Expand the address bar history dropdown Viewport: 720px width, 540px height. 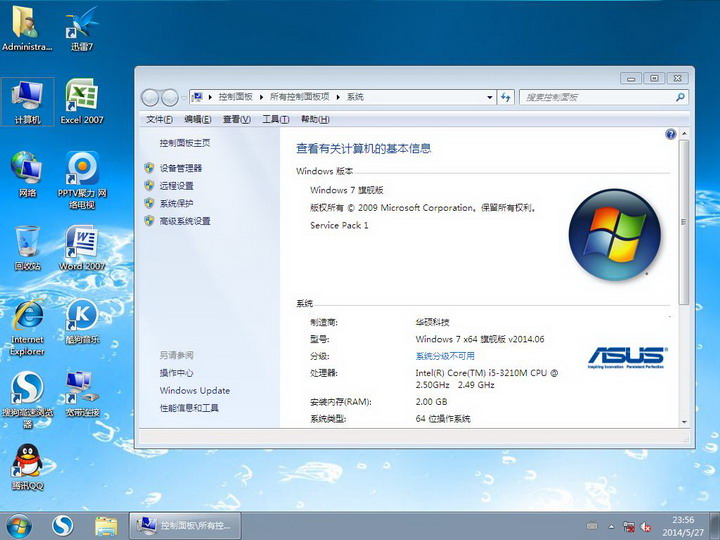[489, 97]
